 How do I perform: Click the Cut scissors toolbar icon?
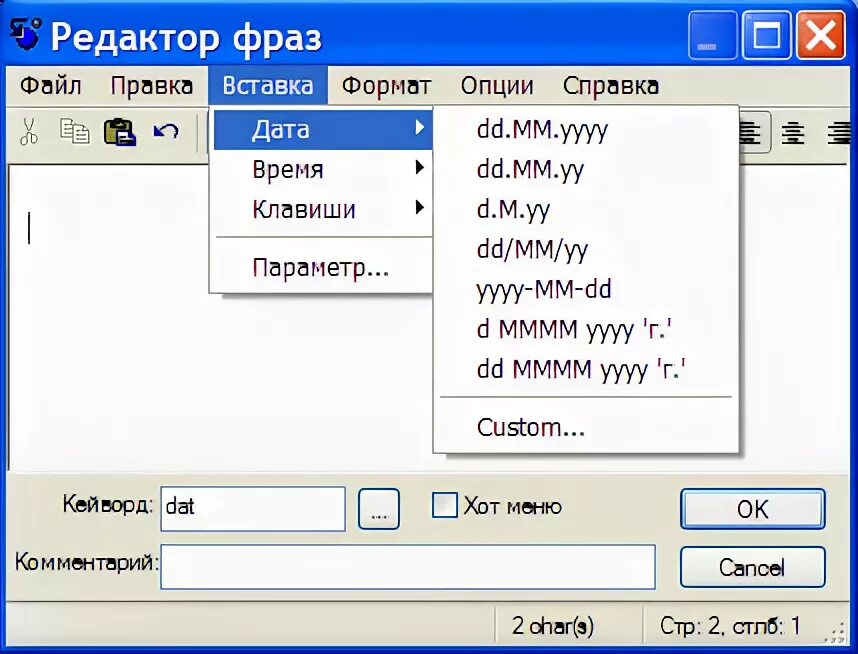tap(28, 131)
